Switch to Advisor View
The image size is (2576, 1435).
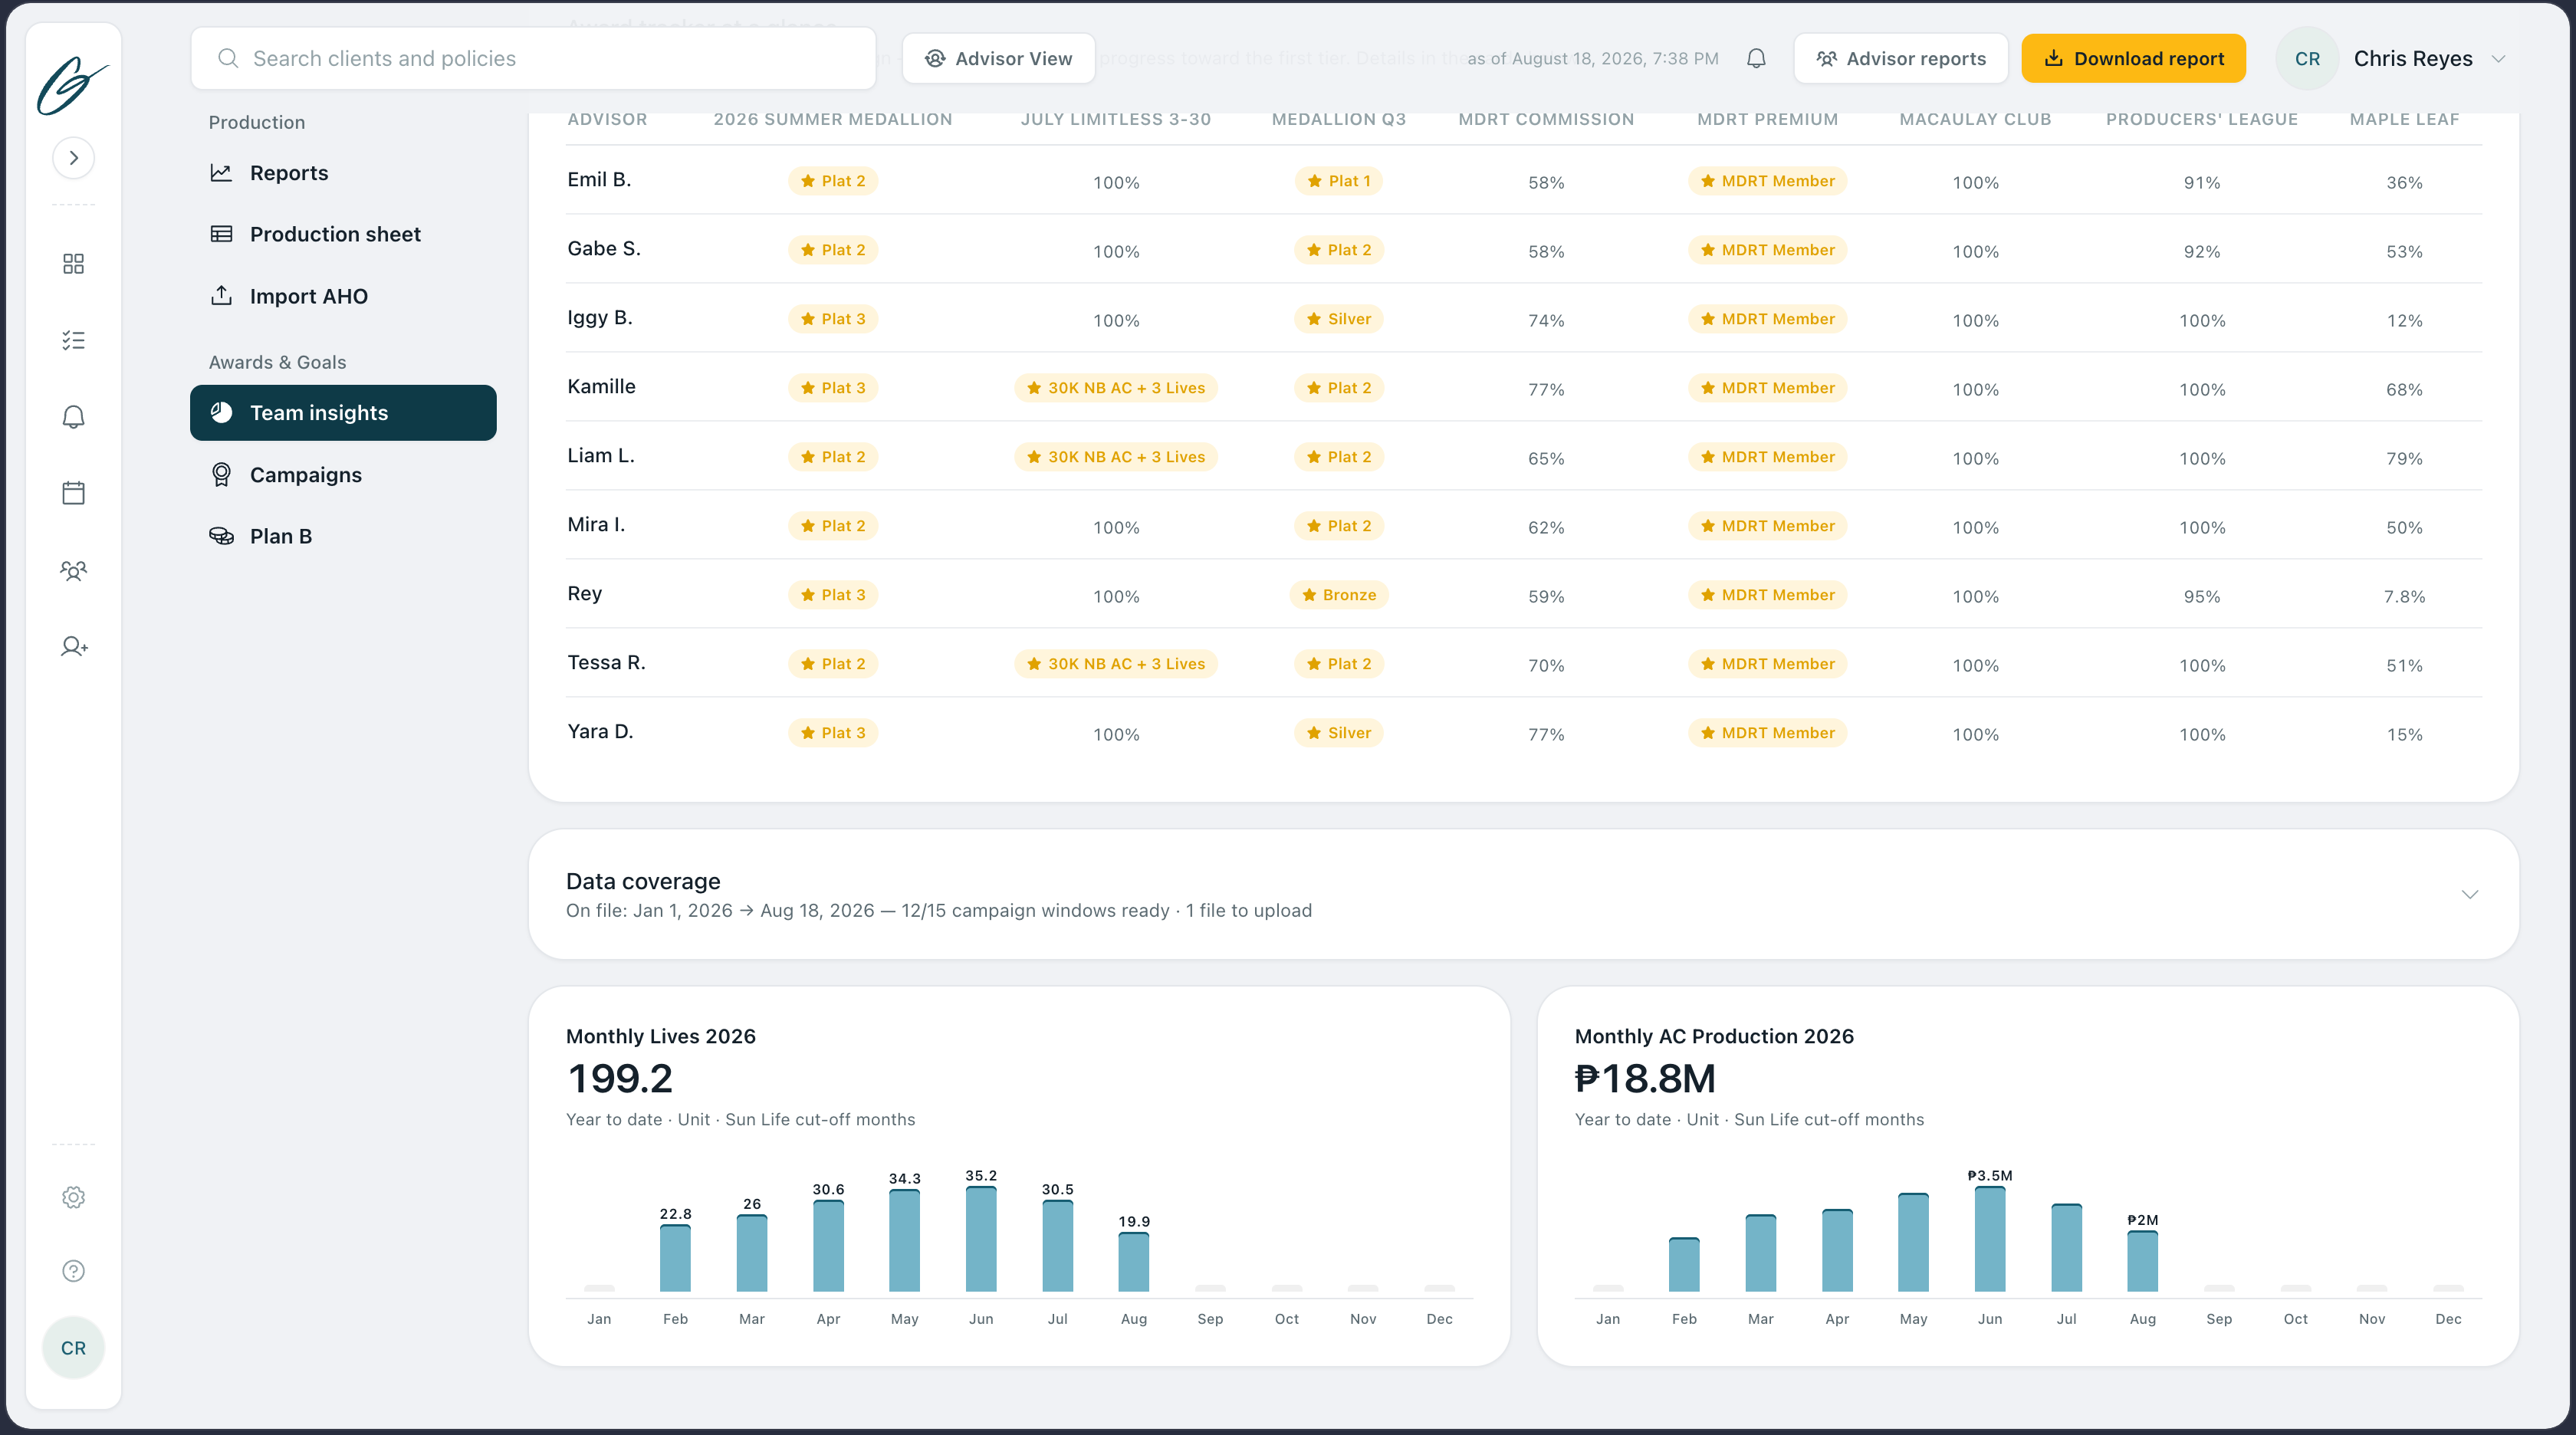(998, 58)
